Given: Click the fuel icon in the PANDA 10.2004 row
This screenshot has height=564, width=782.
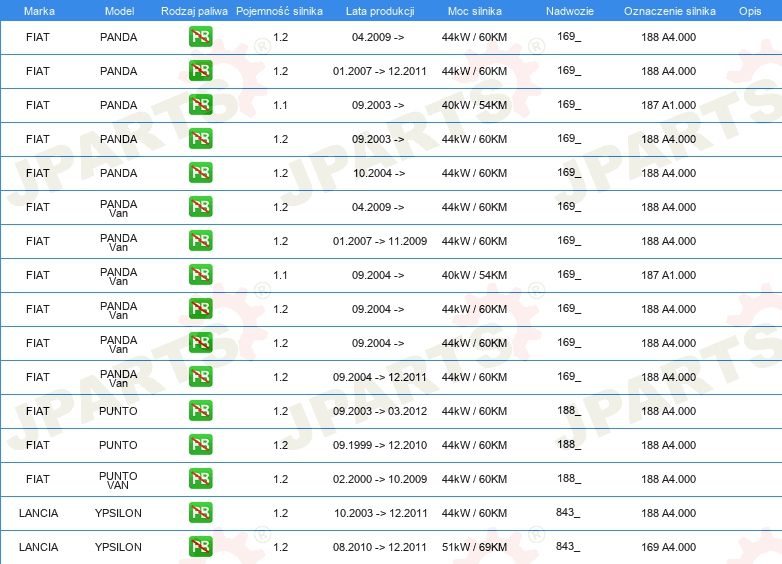Looking at the screenshot, I should pos(200,173).
